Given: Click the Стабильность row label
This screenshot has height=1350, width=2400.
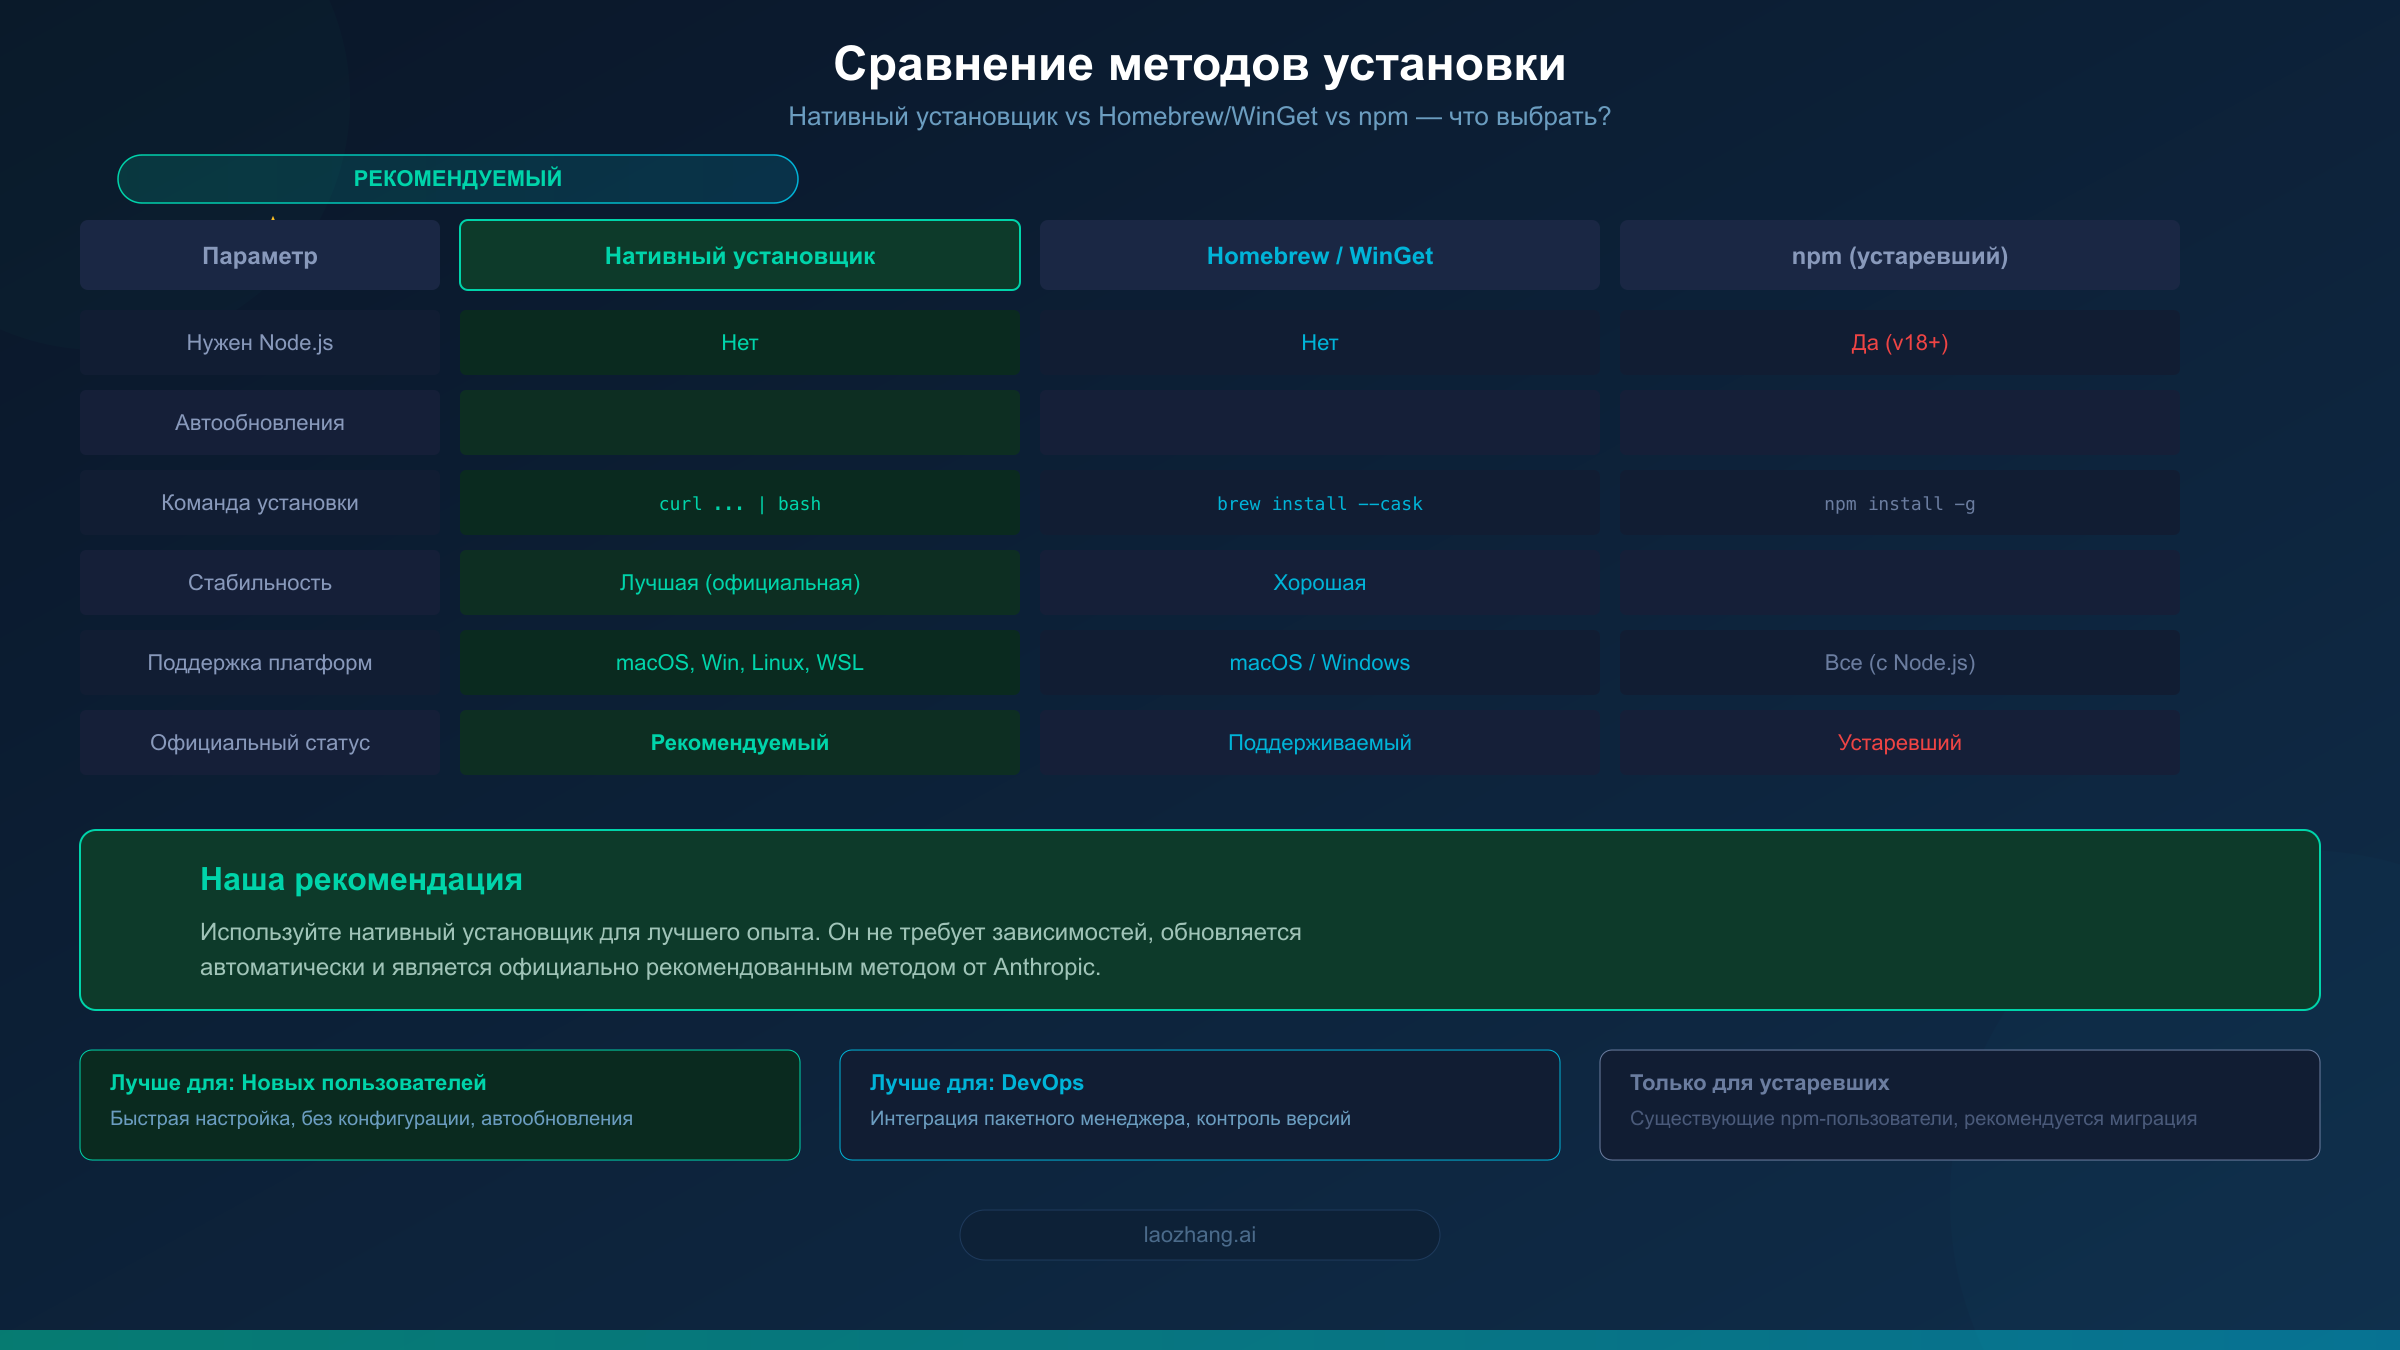Looking at the screenshot, I should click(x=259, y=582).
